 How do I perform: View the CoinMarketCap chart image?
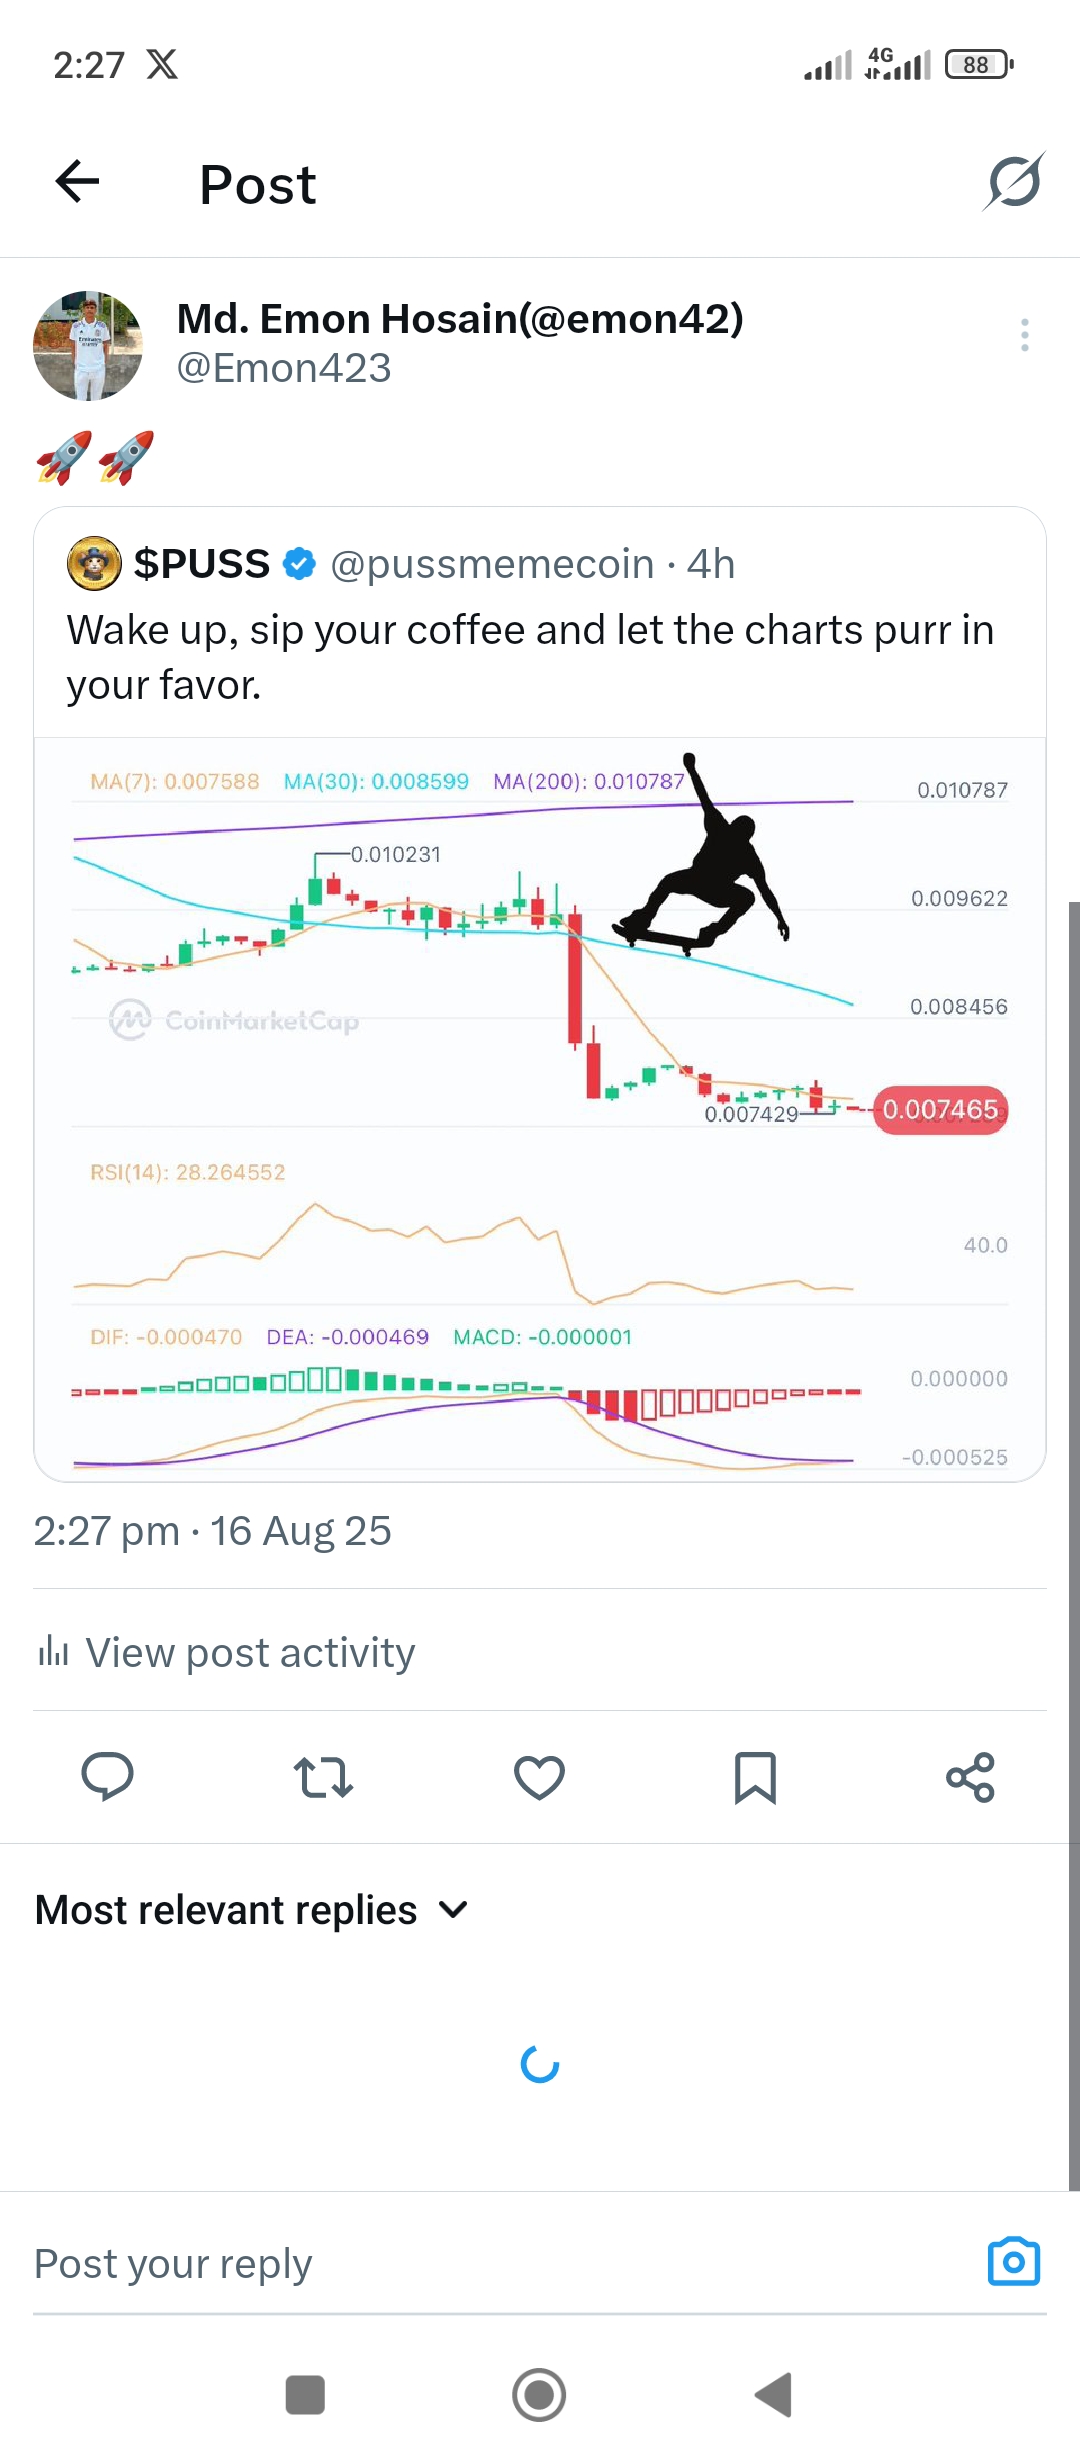(540, 1109)
